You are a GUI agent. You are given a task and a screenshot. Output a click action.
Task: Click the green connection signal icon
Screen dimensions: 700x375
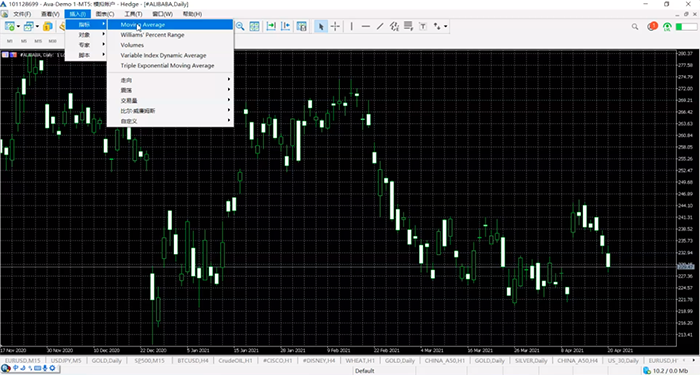point(667,27)
